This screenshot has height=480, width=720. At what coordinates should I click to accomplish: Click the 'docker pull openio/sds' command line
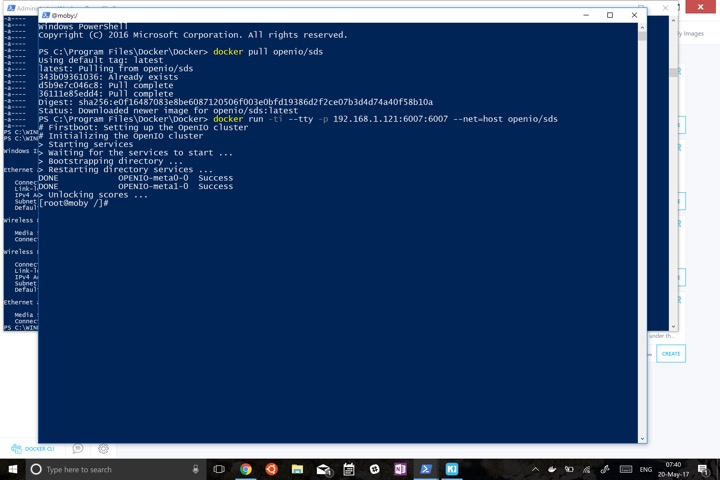tap(180, 52)
